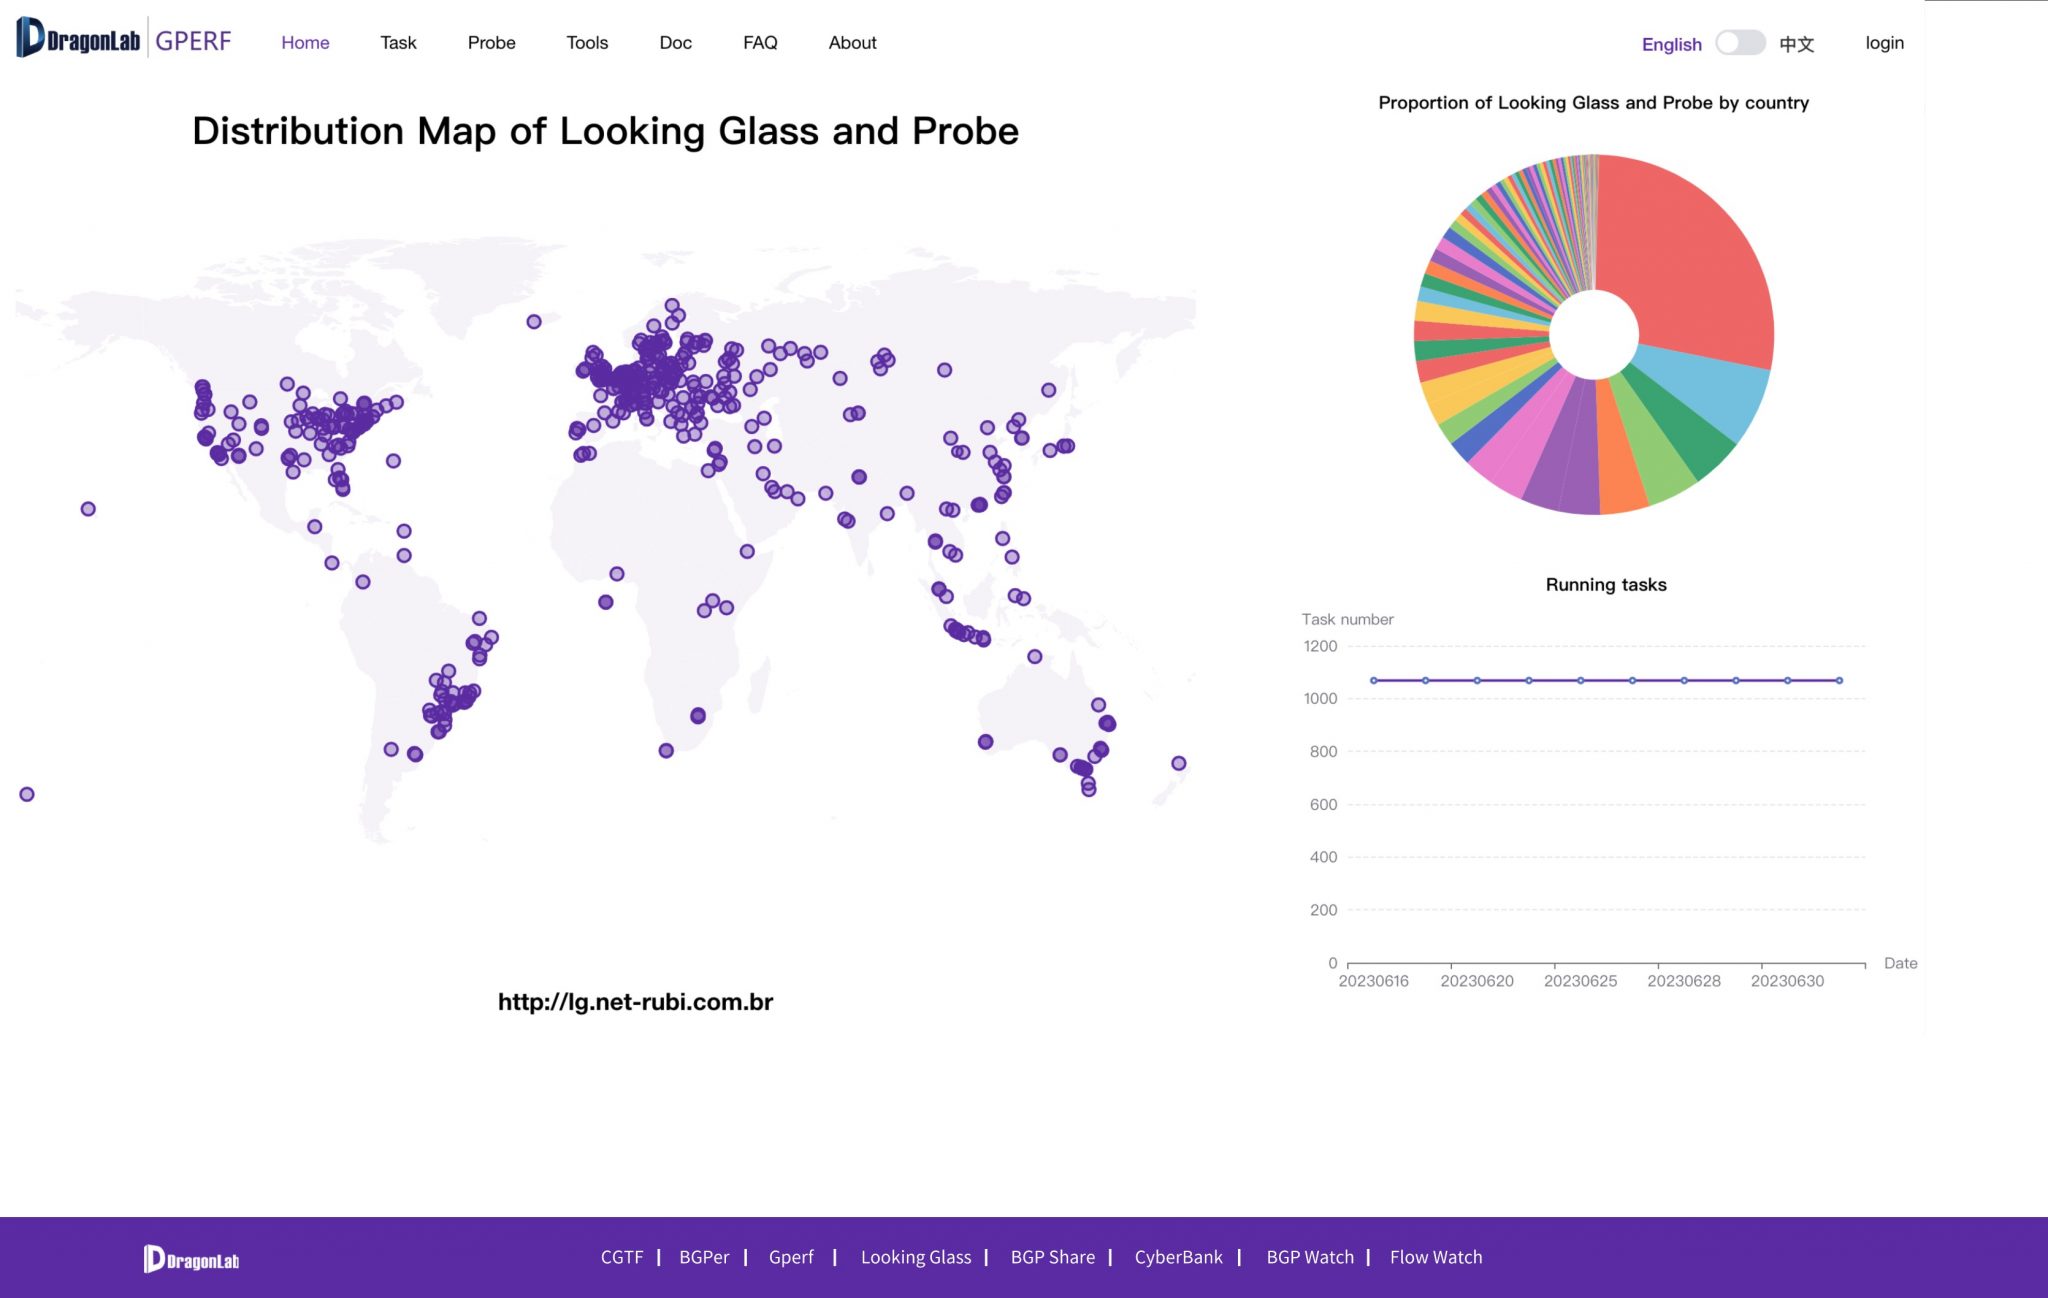The image size is (2048, 1298).
Task: Open the BGP Watch footer link
Action: 1309,1257
